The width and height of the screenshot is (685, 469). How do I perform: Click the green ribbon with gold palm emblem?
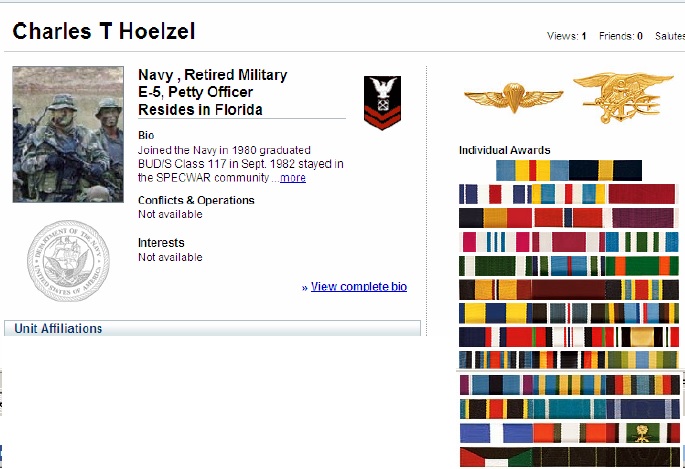[642, 433]
